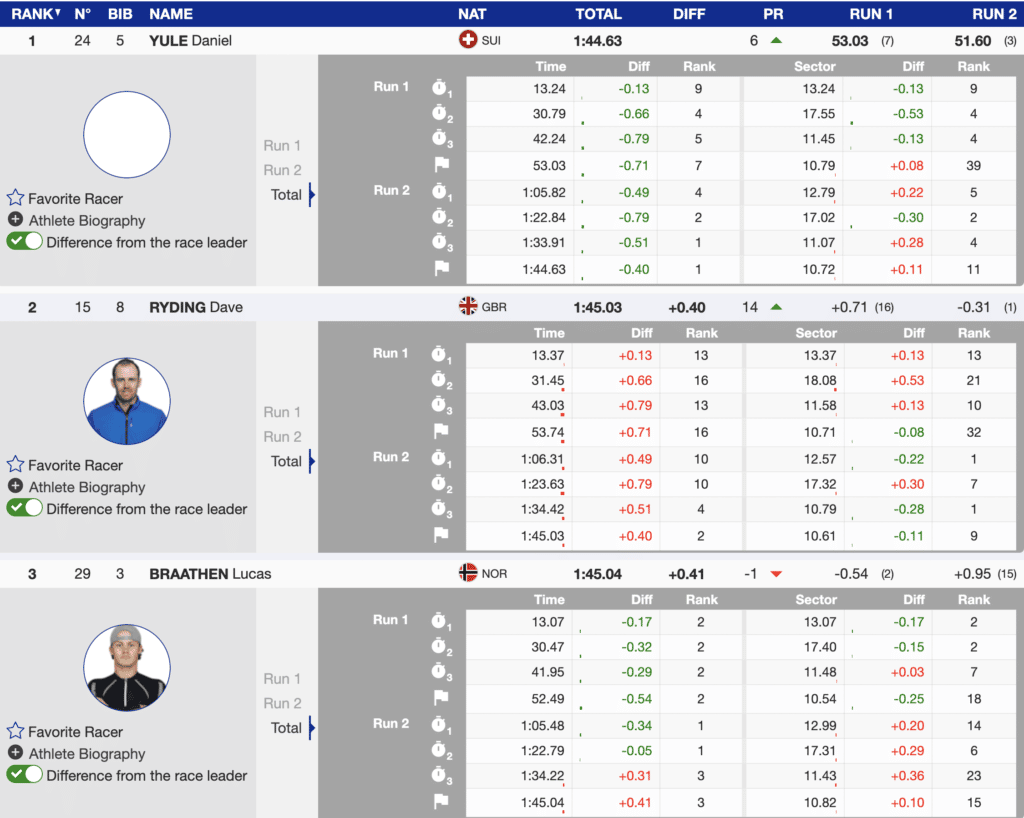Click the star icon beside Yule's Favorite Racer
This screenshot has height=818, width=1024.
click(15, 198)
